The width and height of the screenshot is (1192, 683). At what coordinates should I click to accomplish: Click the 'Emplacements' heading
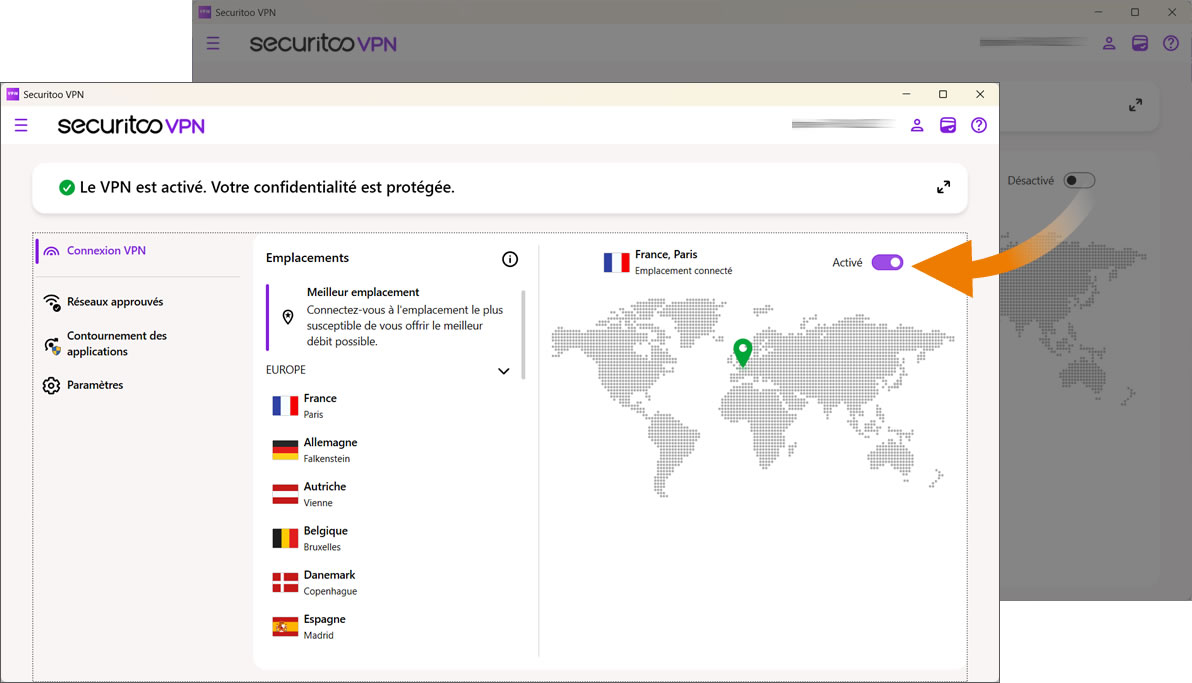point(307,258)
